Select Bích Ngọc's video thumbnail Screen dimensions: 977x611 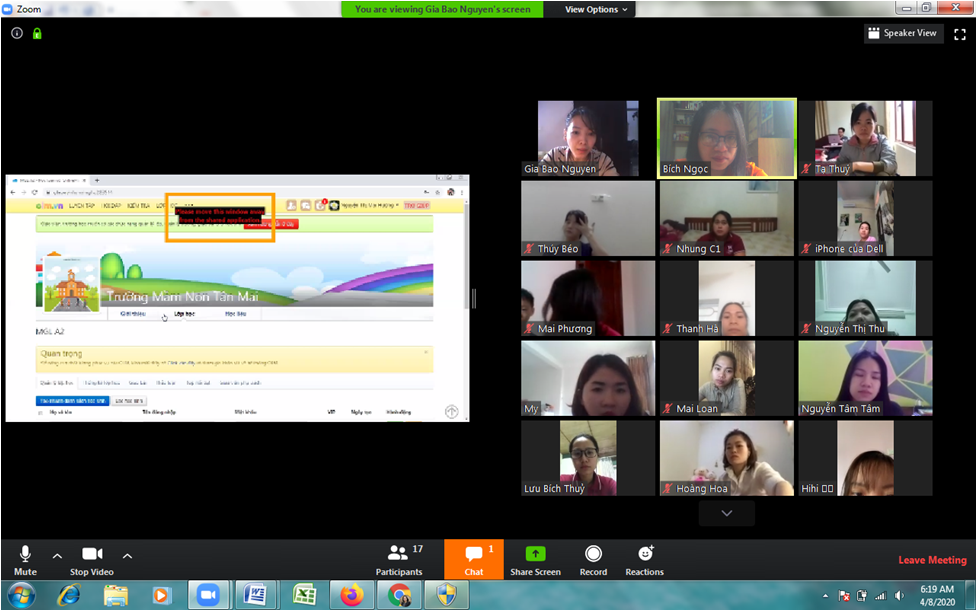[x=727, y=138]
